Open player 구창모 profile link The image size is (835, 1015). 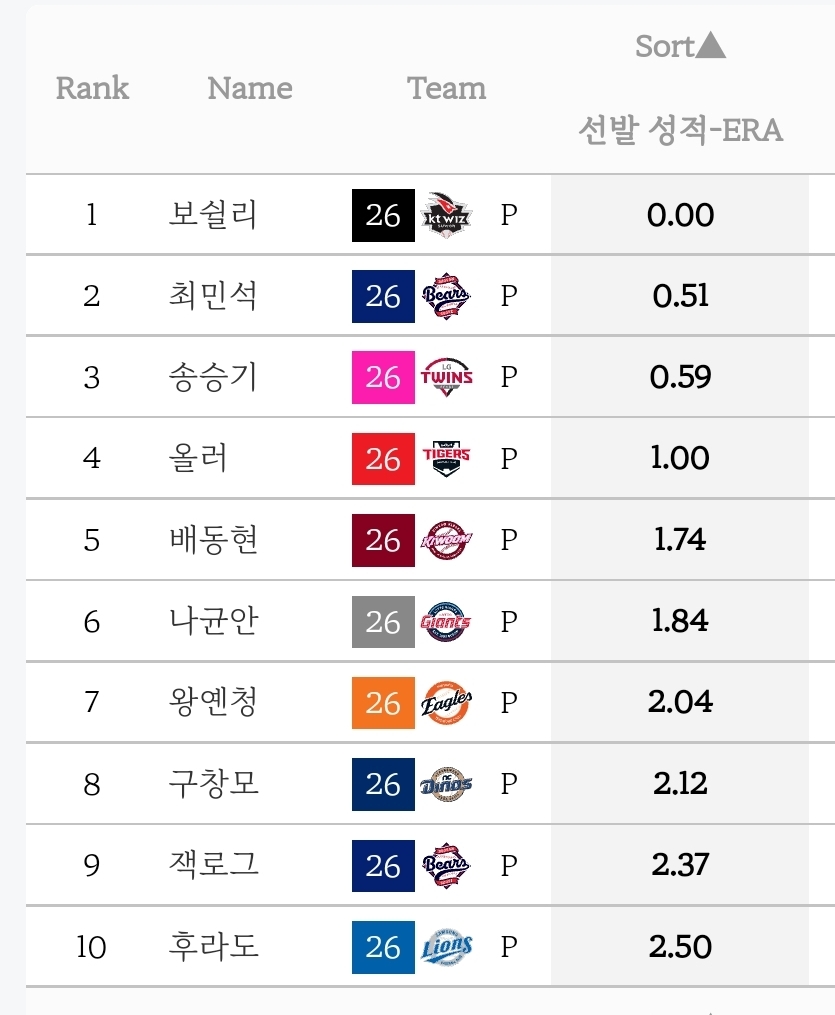(213, 784)
